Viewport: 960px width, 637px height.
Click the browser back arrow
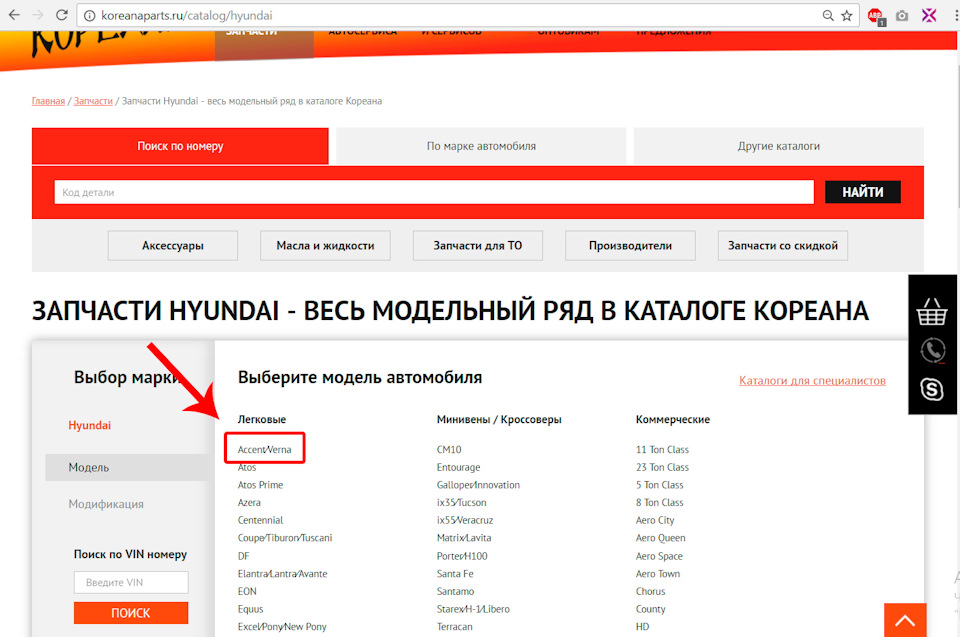coord(14,15)
